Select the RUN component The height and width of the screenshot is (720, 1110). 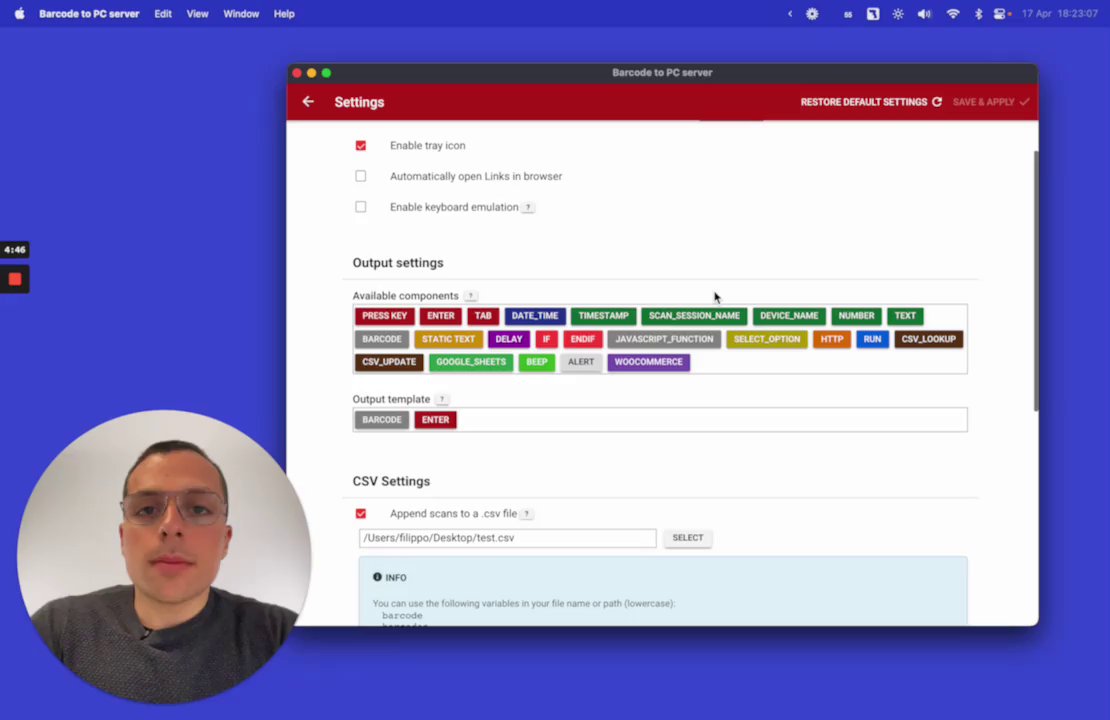click(872, 339)
